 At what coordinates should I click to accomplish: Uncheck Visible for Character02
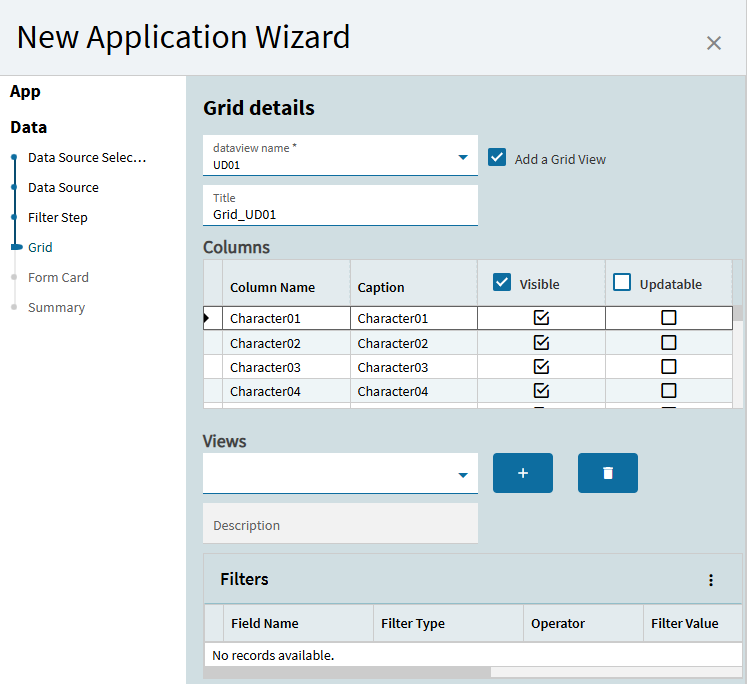point(541,342)
